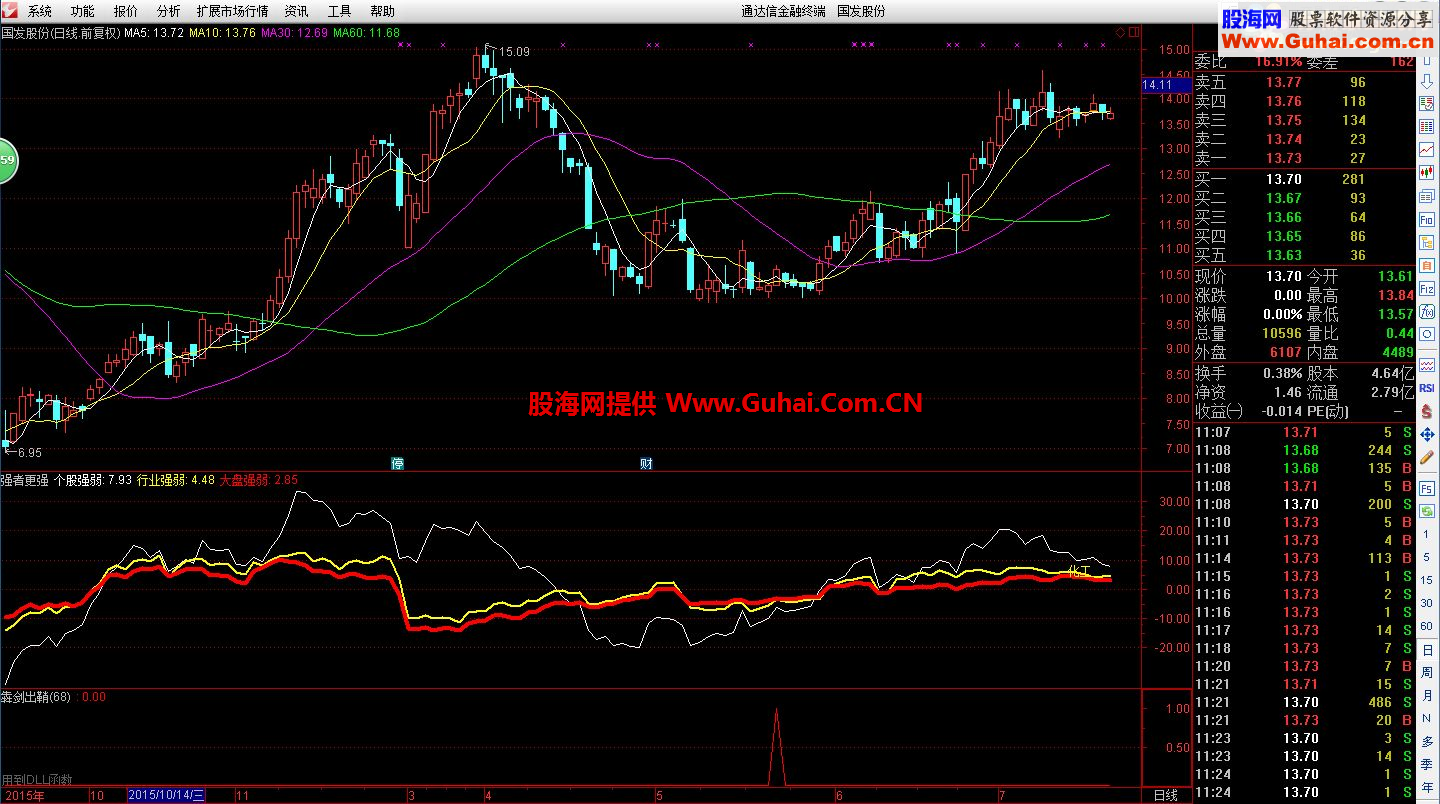Click the 换手 0.38% value
Screen dimensions: 1440x804
tap(1282, 373)
